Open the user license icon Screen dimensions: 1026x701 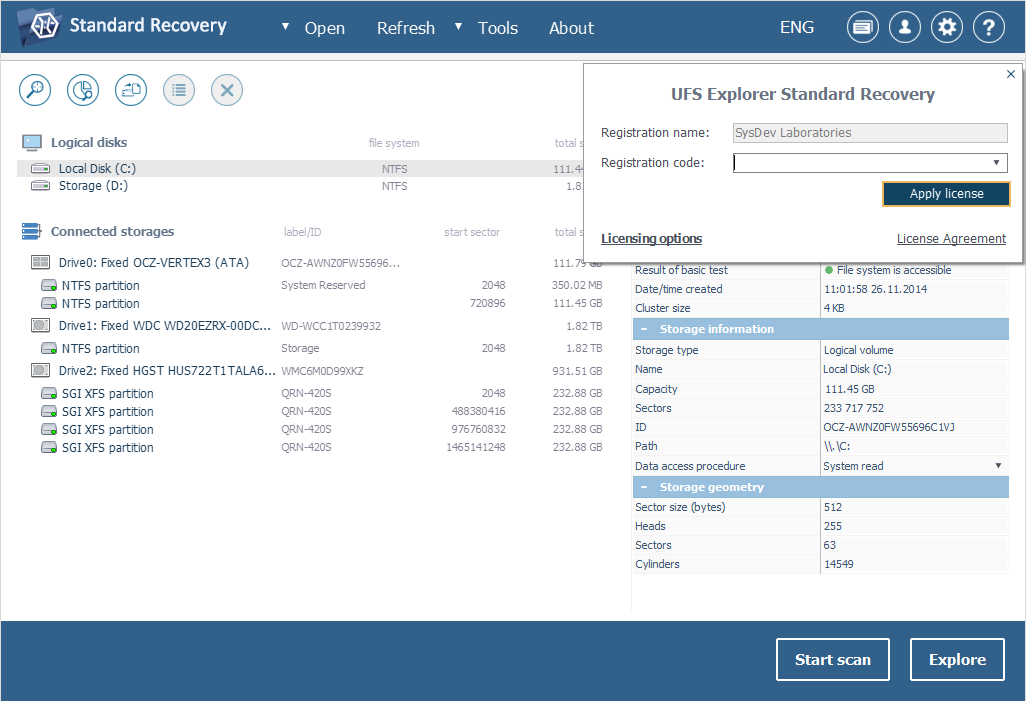pos(905,27)
